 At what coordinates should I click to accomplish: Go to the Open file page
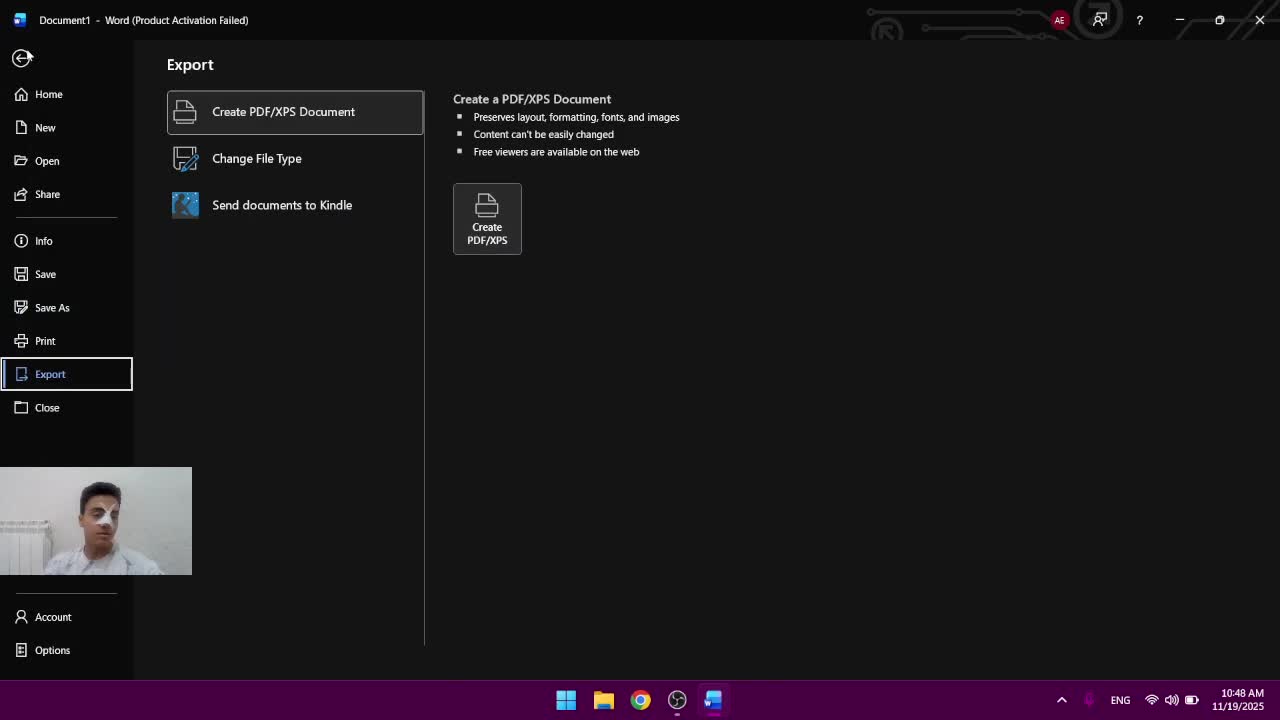(x=46, y=161)
